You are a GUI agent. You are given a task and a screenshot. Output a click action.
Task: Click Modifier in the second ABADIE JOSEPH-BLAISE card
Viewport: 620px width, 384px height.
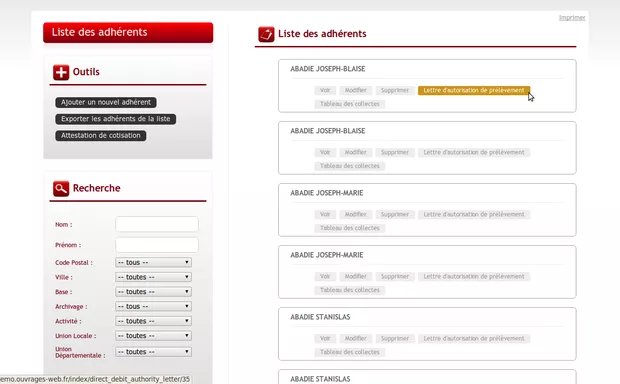(x=355, y=153)
